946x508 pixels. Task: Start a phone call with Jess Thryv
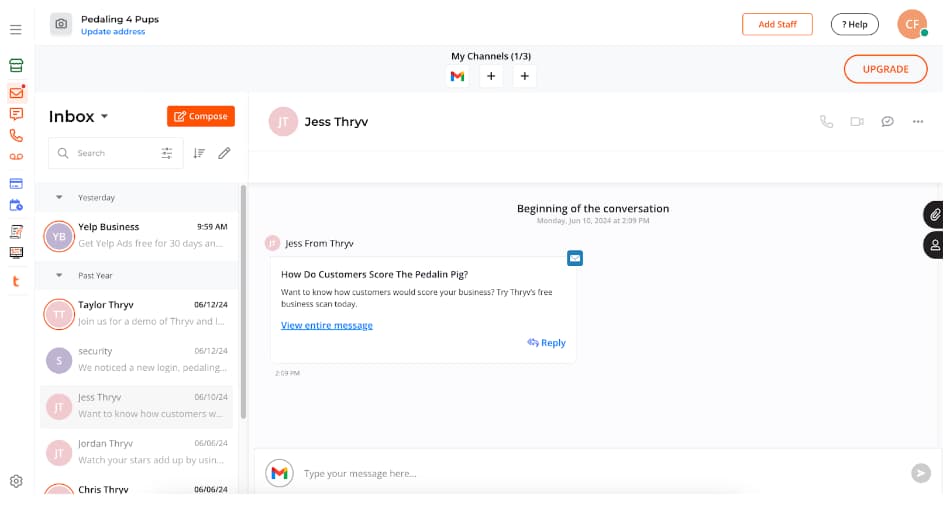827,121
